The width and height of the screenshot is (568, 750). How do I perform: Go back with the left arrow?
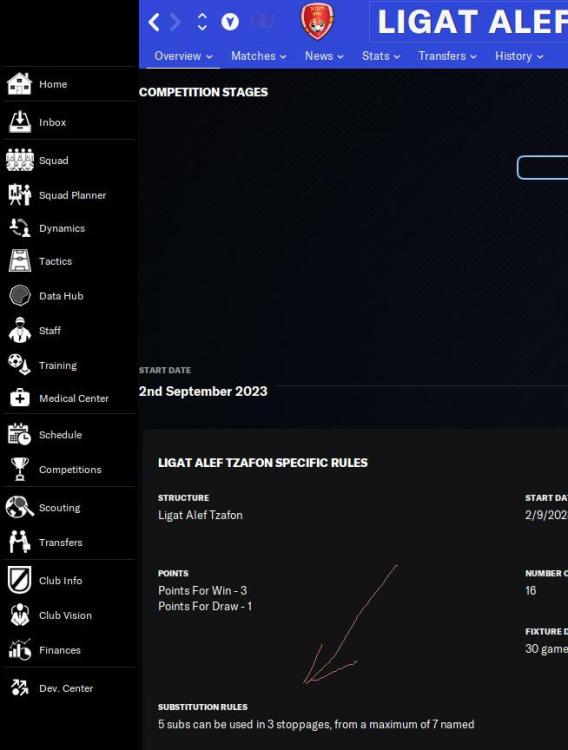(154, 22)
